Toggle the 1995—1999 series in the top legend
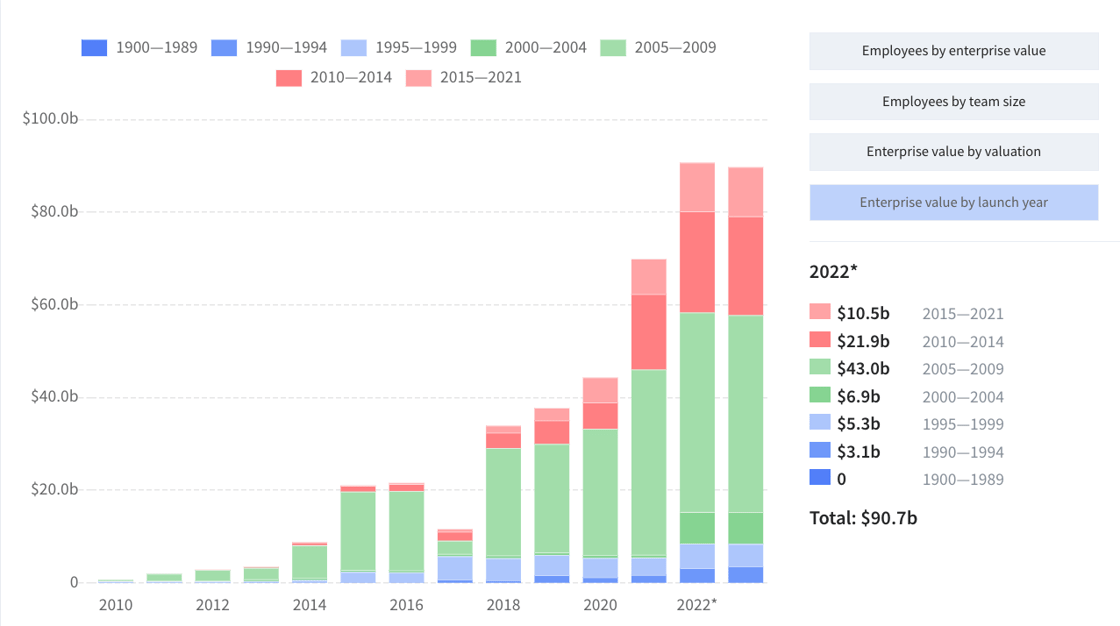This screenshot has height=626, width=1120. tap(399, 48)
